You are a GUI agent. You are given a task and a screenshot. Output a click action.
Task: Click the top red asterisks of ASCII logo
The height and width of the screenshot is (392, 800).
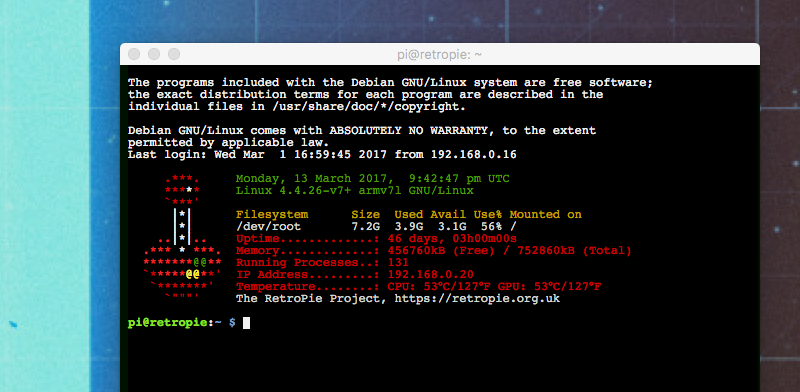point(182,179)
